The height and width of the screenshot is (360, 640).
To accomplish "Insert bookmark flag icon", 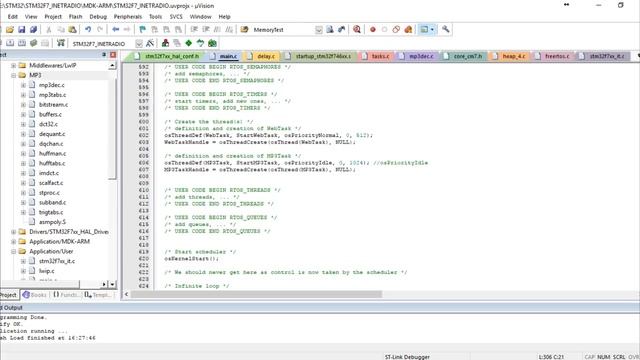I will coord(142,29).
